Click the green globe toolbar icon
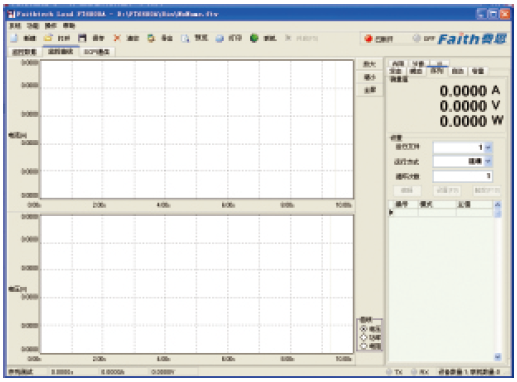The height and width of the screenshot is (382, 517). coord(254,38)
